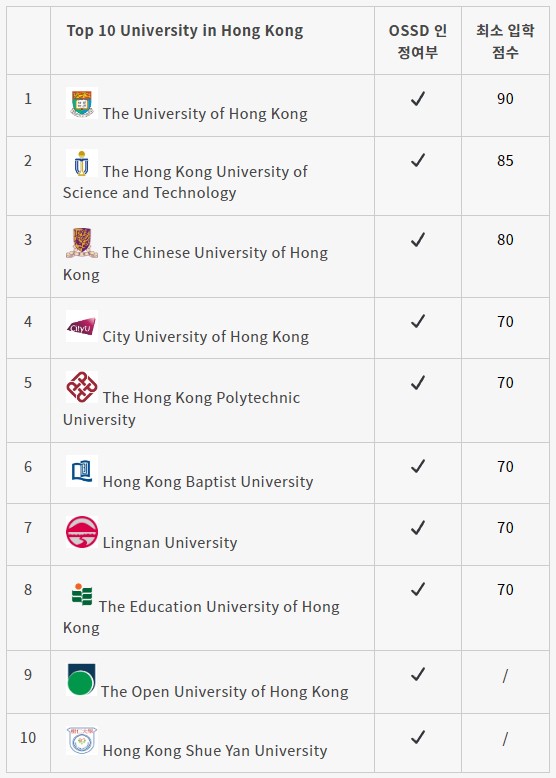This screenshot has width=556, height=778.
Task: Select the Hong Kong Baptist University logo
Action: point(82,471)
